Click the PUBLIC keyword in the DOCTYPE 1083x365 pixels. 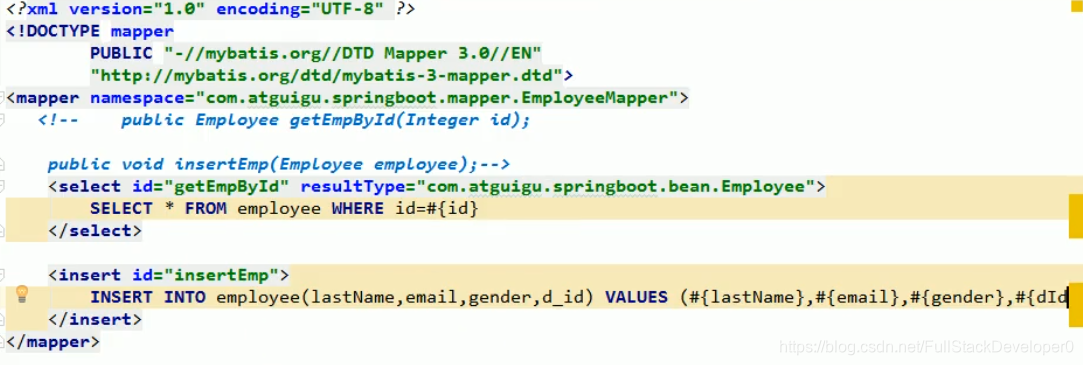(121, 53)
